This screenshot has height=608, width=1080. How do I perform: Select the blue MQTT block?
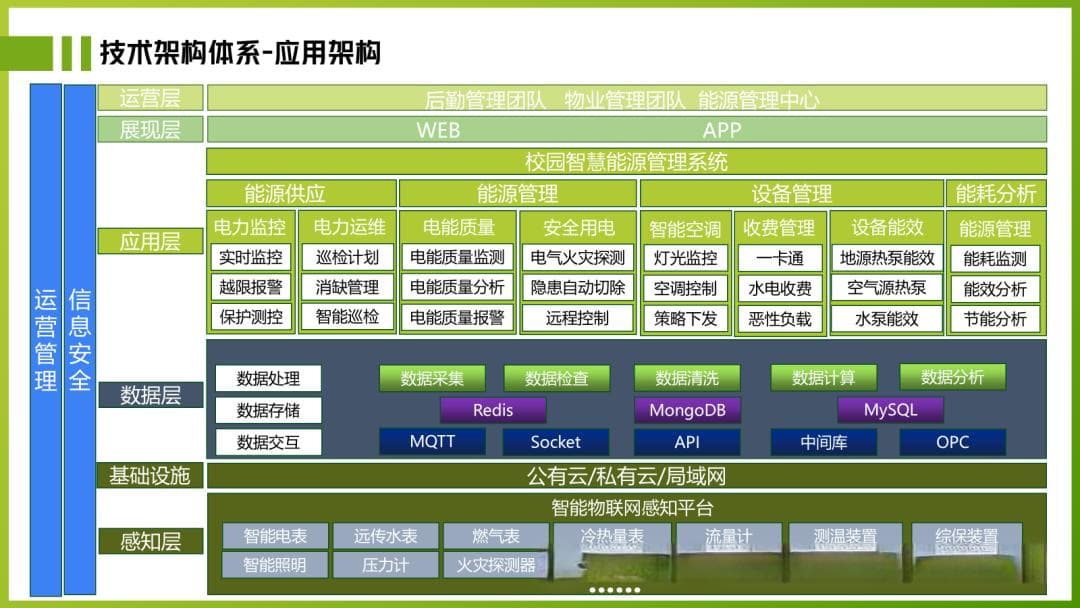click(432, 441)
